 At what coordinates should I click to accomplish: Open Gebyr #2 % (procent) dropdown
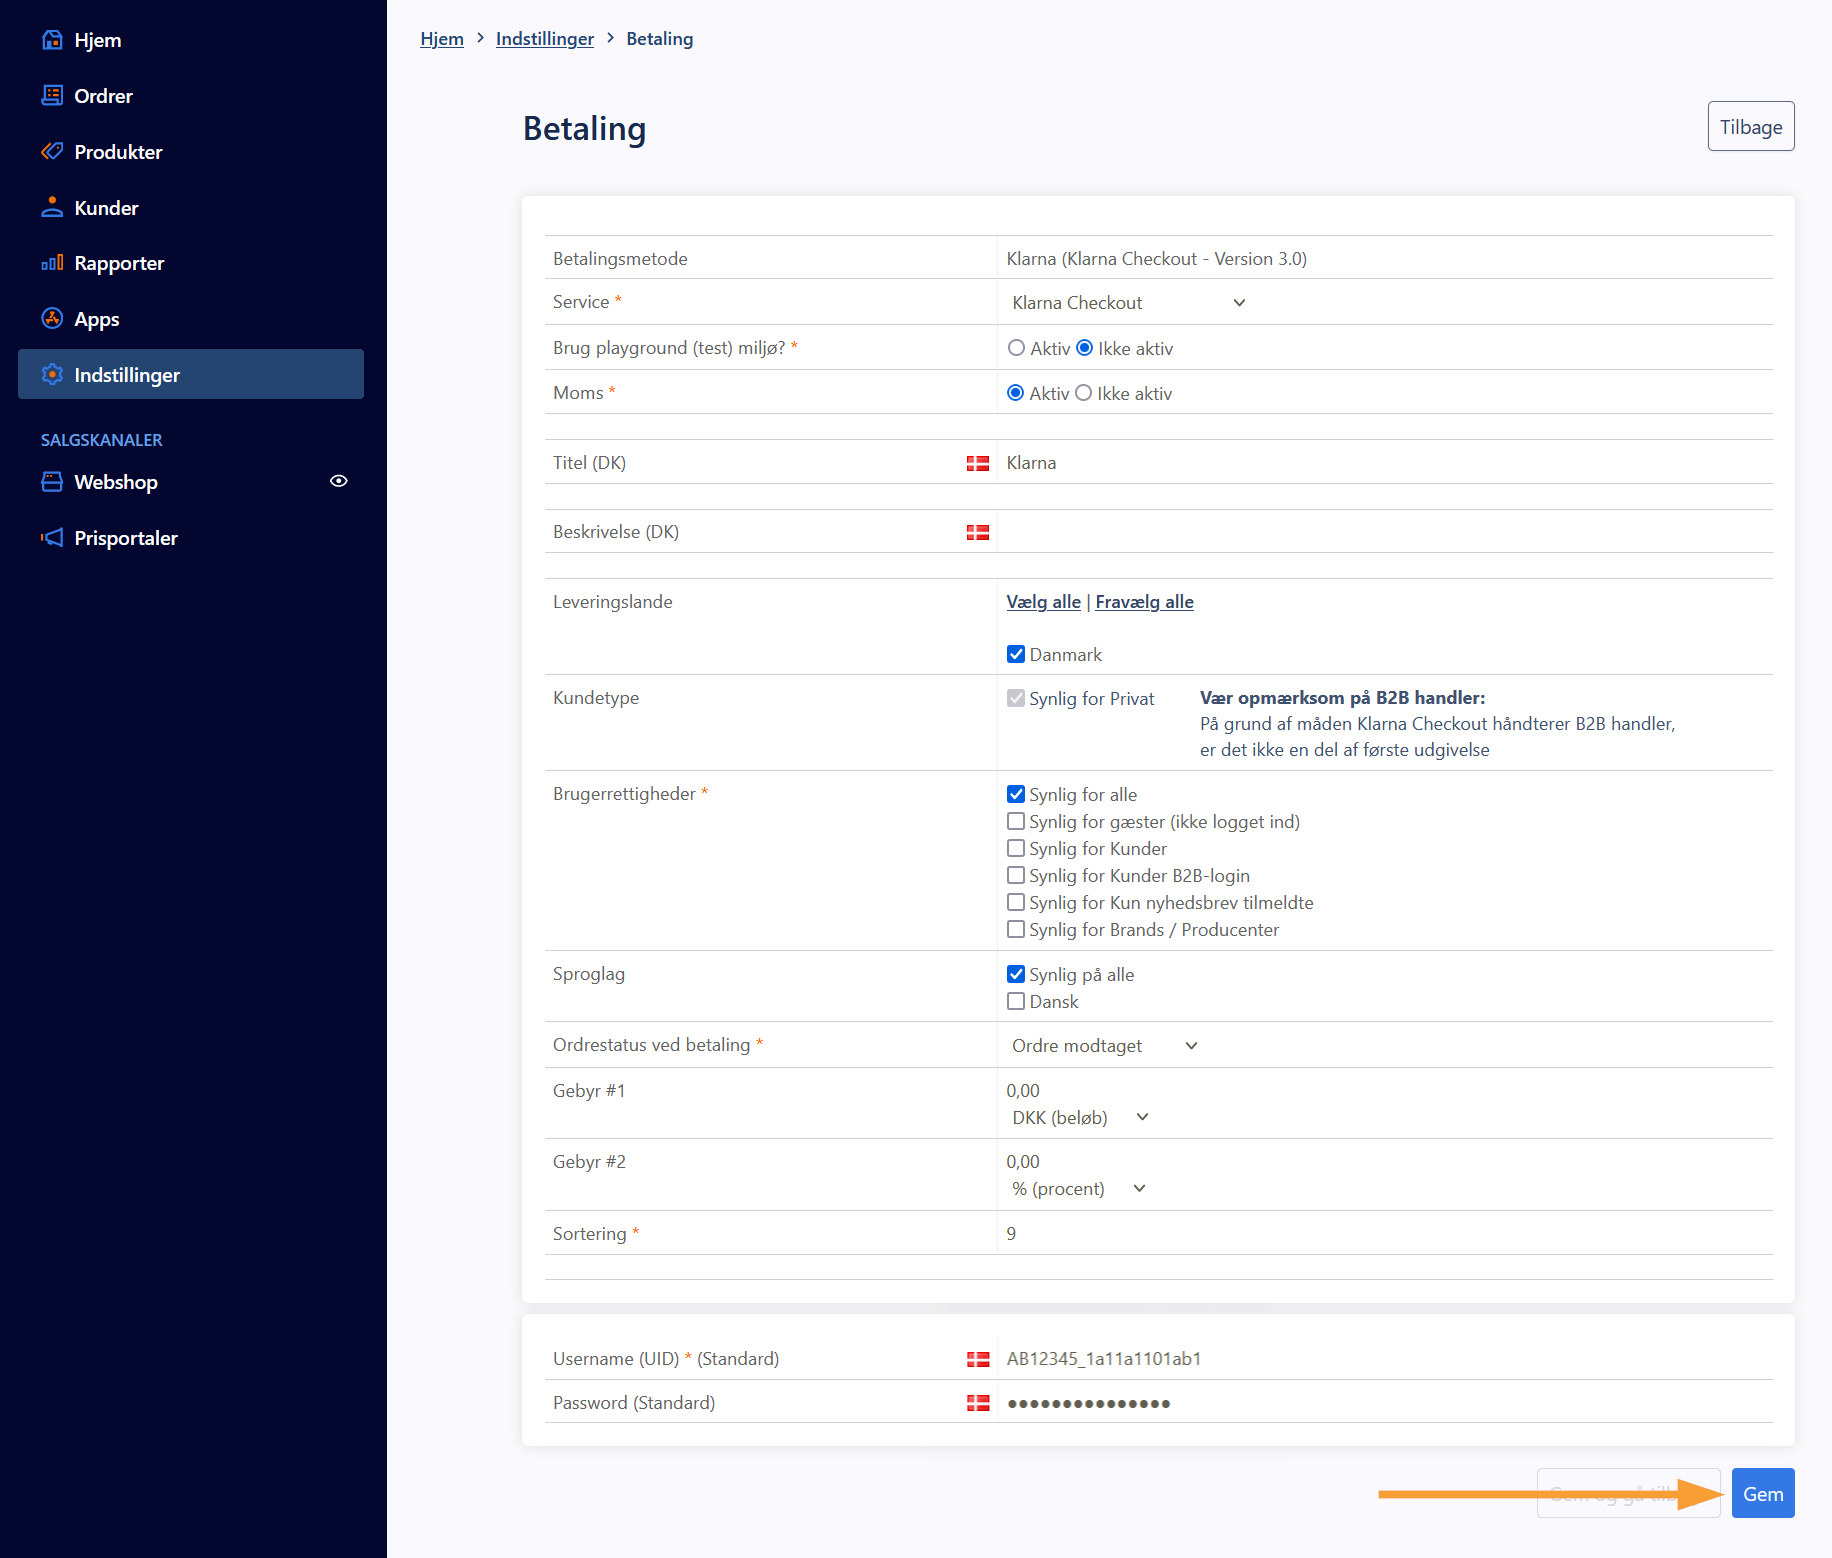tap(1079, 1189)
